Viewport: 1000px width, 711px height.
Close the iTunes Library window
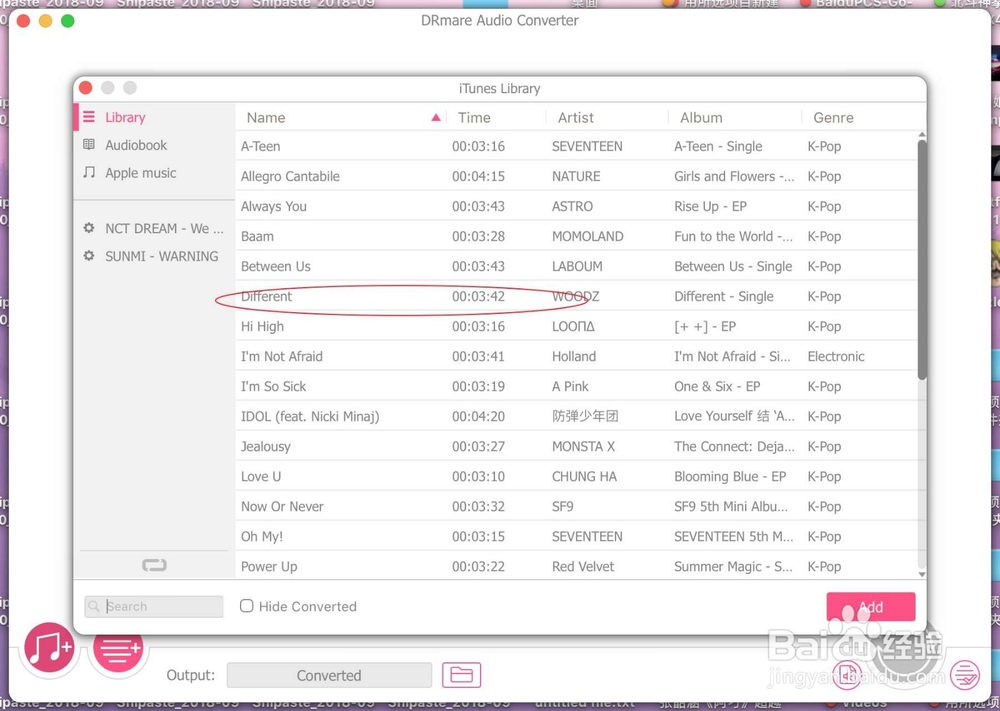pyautogui.click(x=86, y=88)
